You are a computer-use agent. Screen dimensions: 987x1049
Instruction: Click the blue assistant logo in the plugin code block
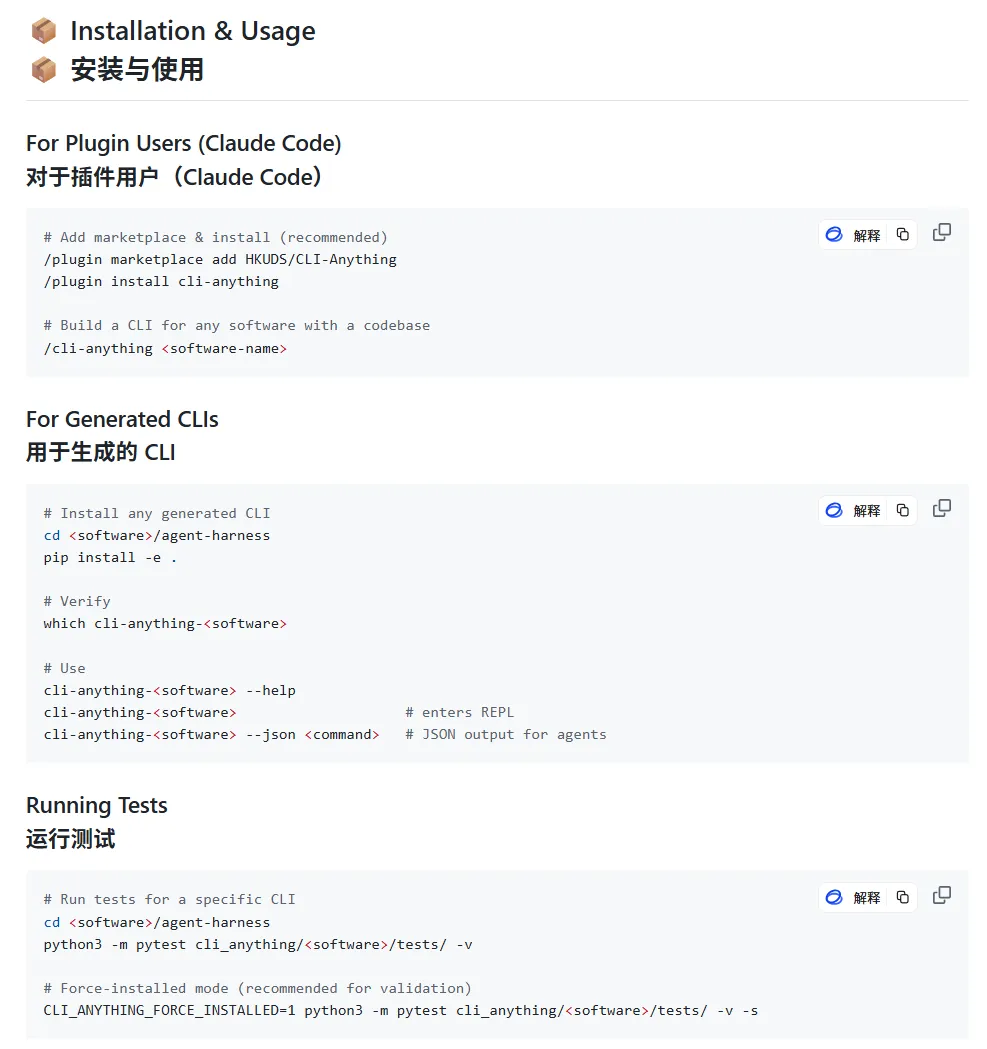[834, 235]
